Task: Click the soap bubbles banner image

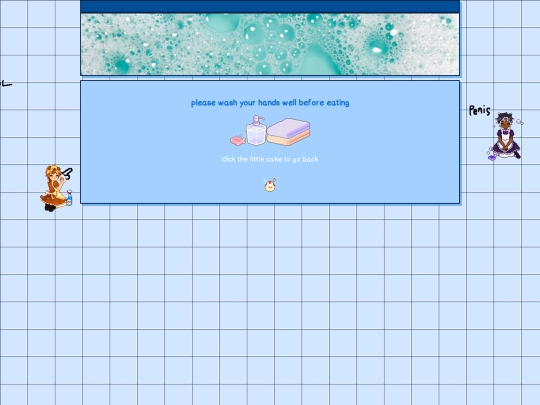Action: (270, 44)
